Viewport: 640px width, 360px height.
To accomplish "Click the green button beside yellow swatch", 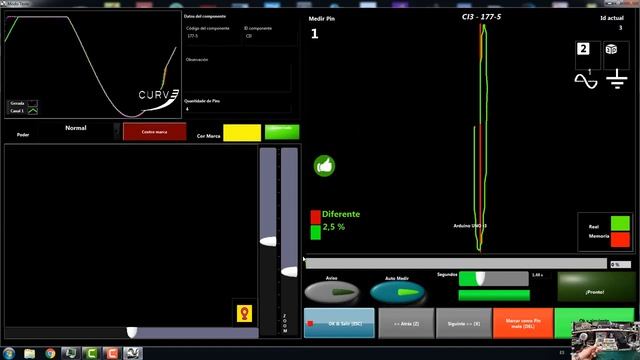I will pyautogui.click(x=282, y=132).
